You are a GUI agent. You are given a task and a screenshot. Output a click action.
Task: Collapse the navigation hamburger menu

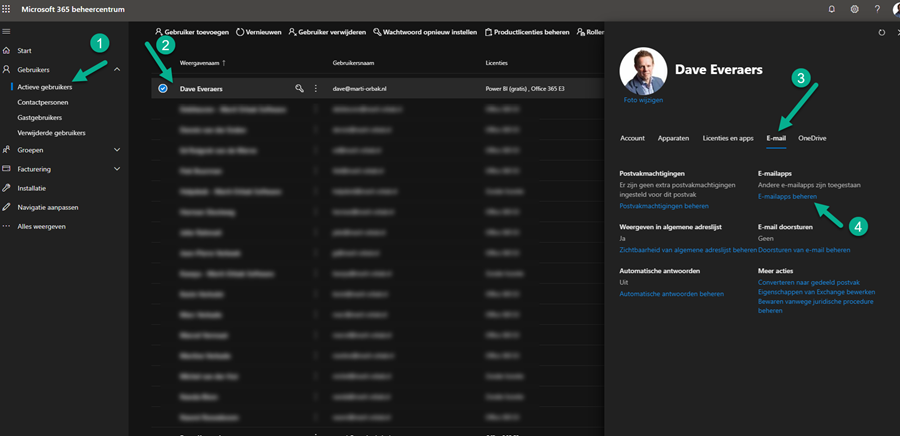tap(6, 32)
